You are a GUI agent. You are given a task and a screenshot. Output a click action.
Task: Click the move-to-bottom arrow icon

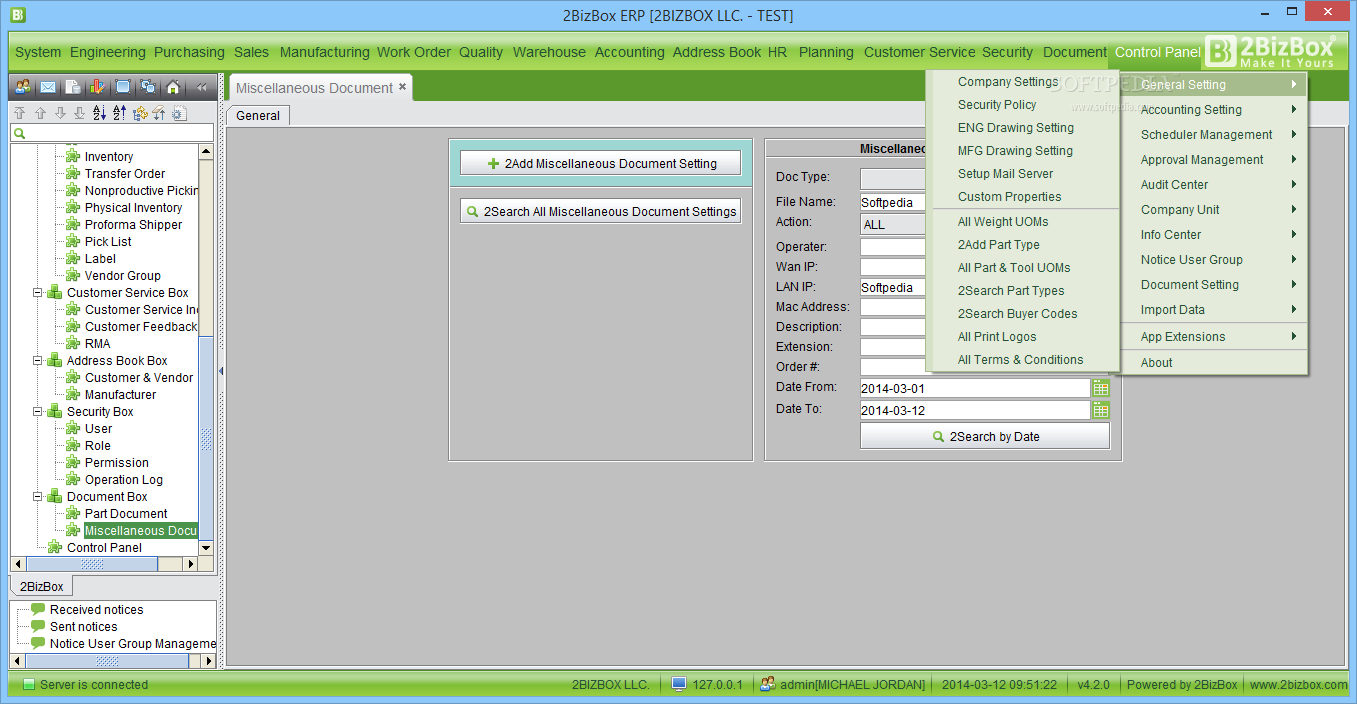80,113
